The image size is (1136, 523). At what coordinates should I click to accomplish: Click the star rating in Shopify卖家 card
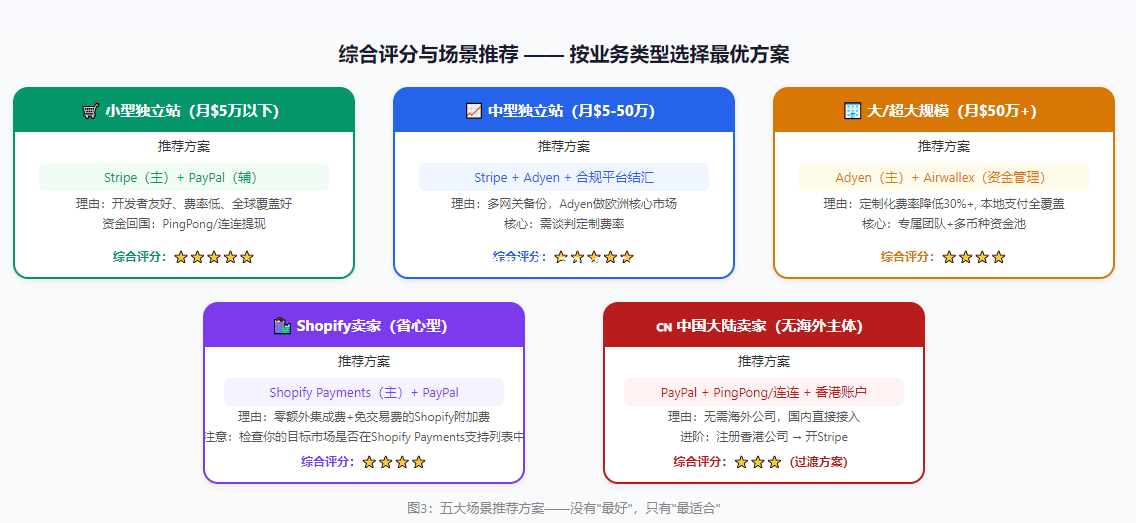point(393,462)
